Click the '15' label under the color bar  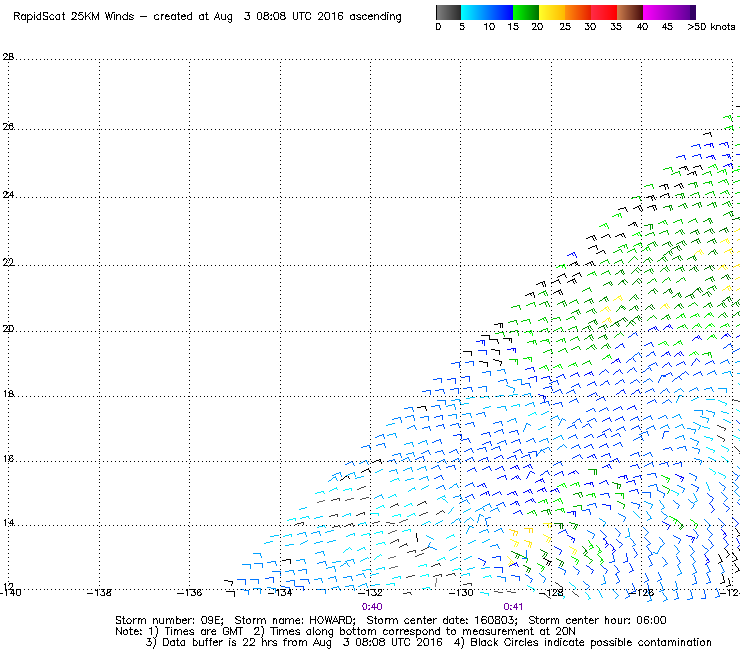click(513, 26)
